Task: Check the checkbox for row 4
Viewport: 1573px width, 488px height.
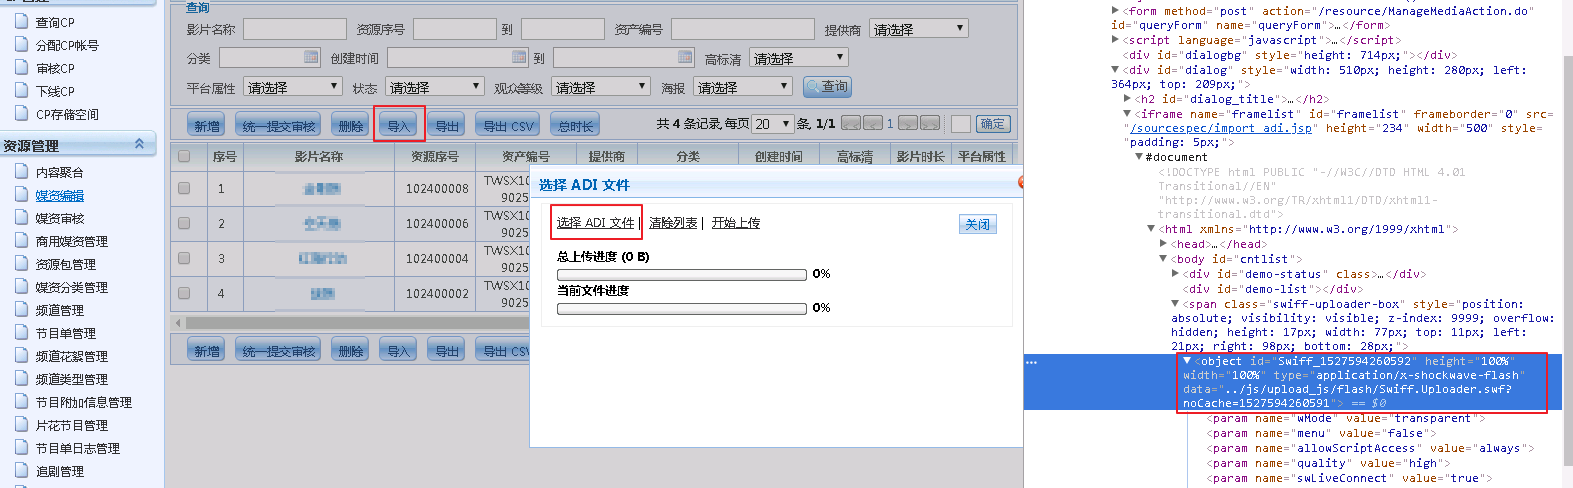Action: tap(184, 293)
